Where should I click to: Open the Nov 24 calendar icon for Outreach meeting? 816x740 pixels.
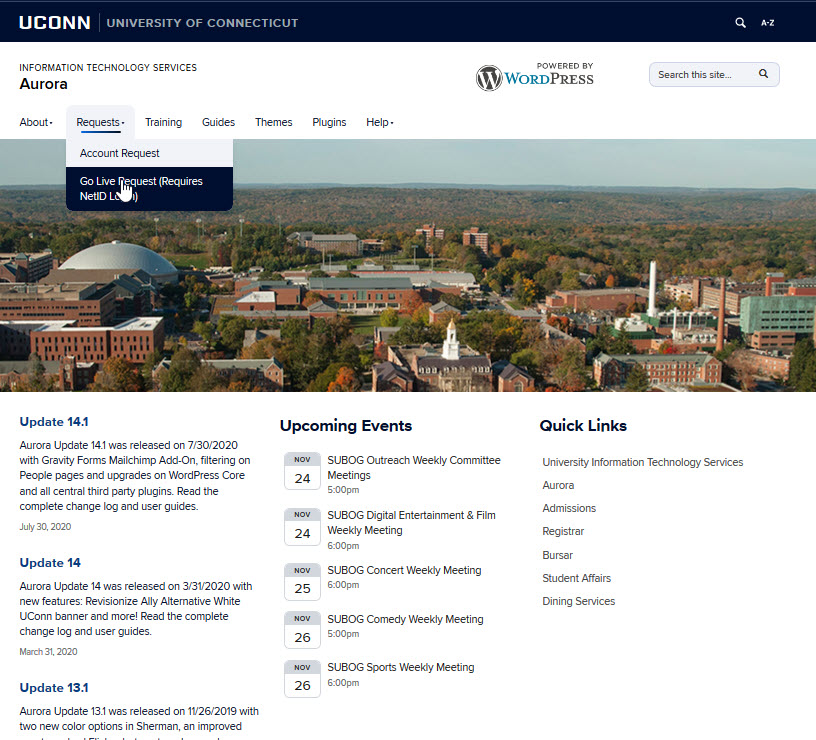point(302,471)
